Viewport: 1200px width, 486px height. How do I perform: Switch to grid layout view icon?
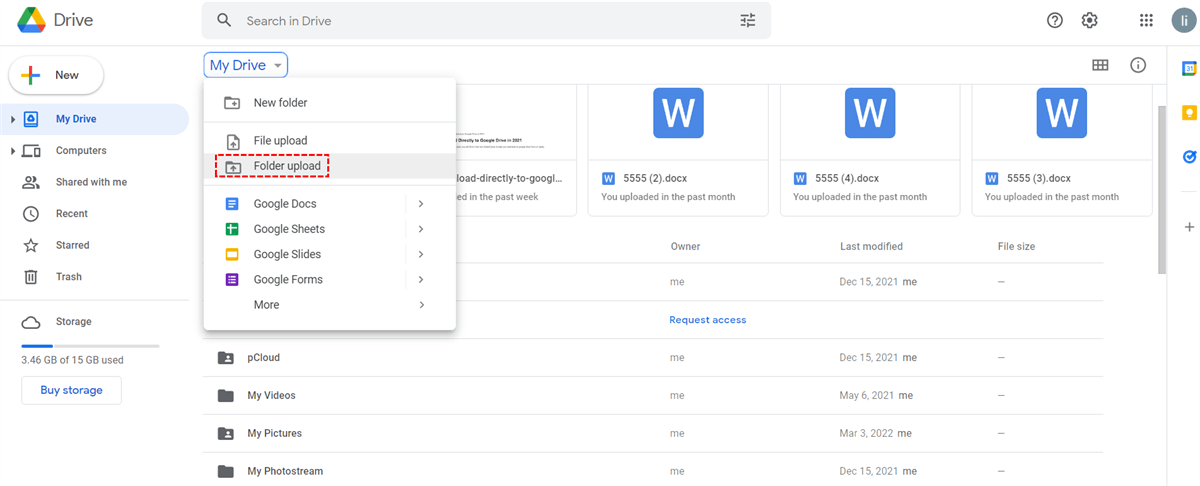[1100, 65]
